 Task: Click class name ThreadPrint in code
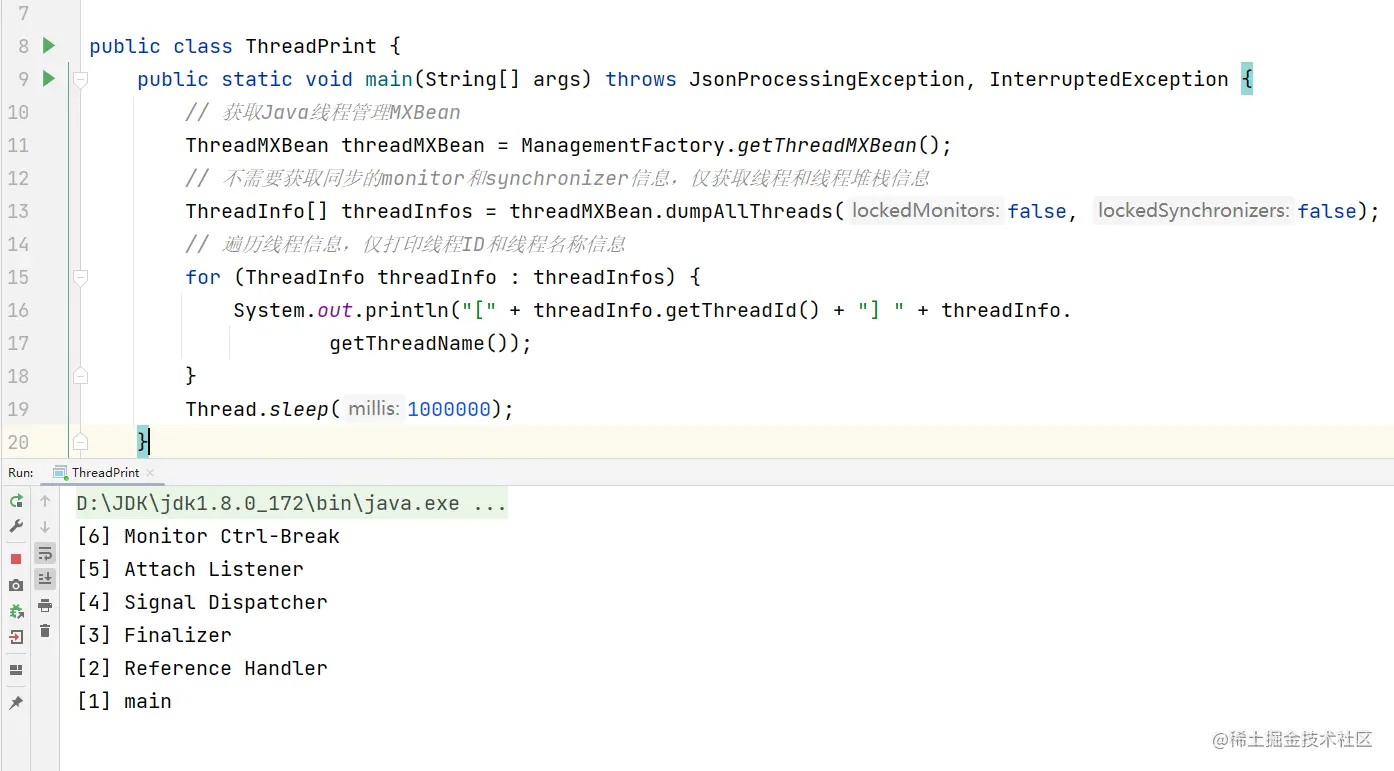point(311,46)
